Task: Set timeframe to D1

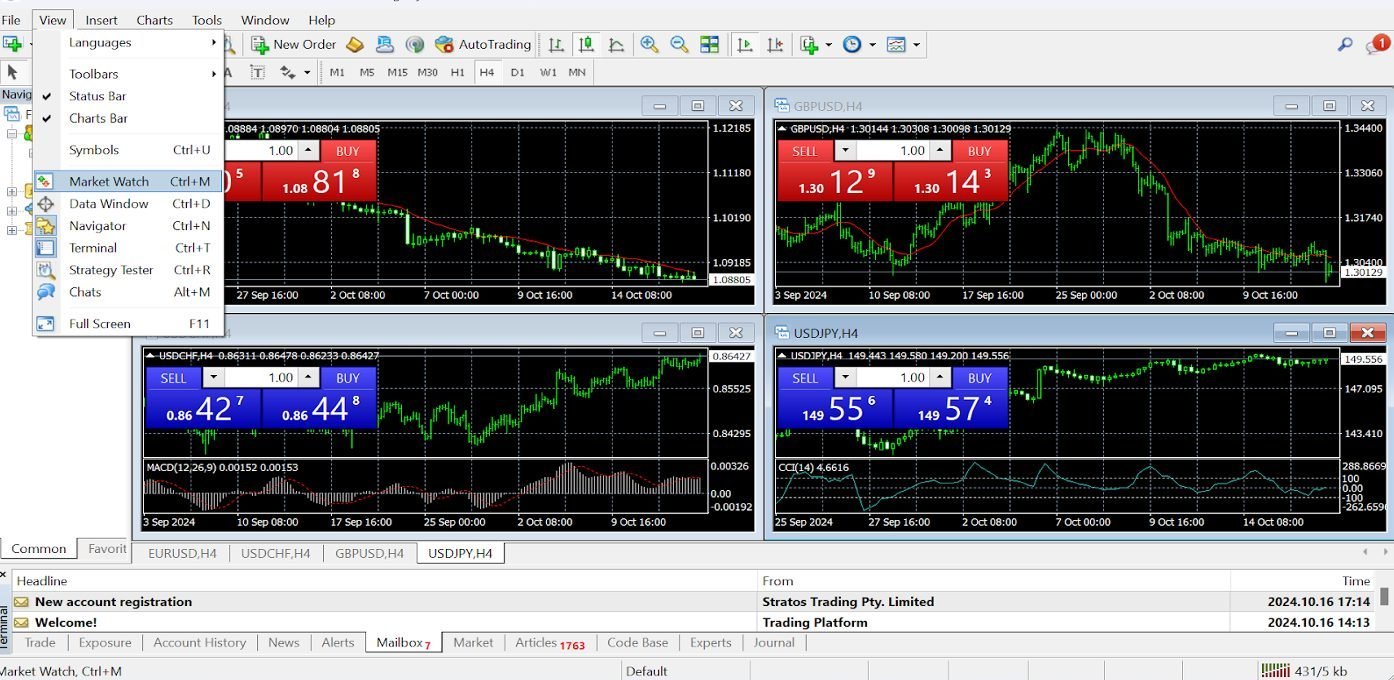Action: (x=517, y=72)
